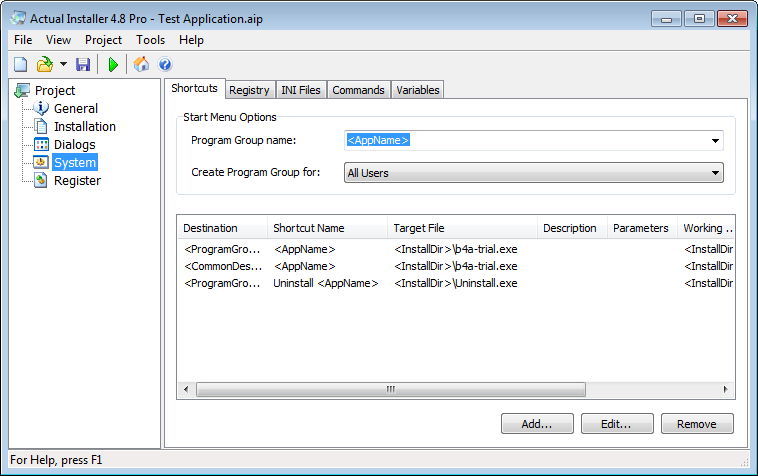Select General in the project tree

point(76,109)
